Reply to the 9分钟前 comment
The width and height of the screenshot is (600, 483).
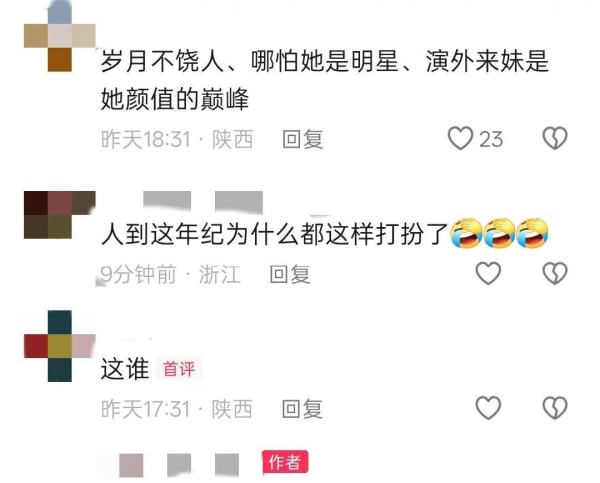pyautogui.click(x=290, y=274)
